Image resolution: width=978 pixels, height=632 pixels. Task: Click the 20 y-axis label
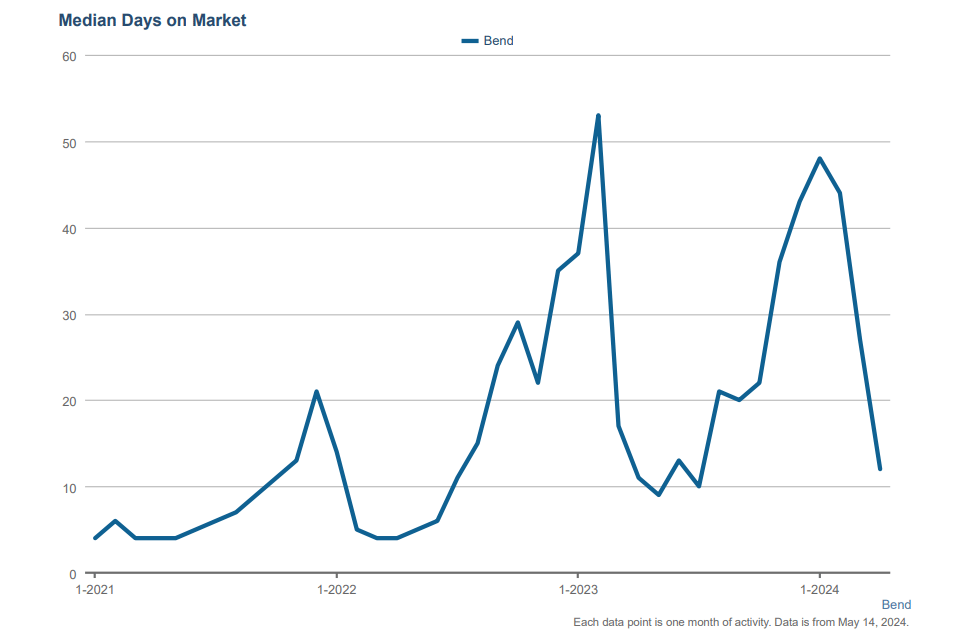tap(70, 401)
